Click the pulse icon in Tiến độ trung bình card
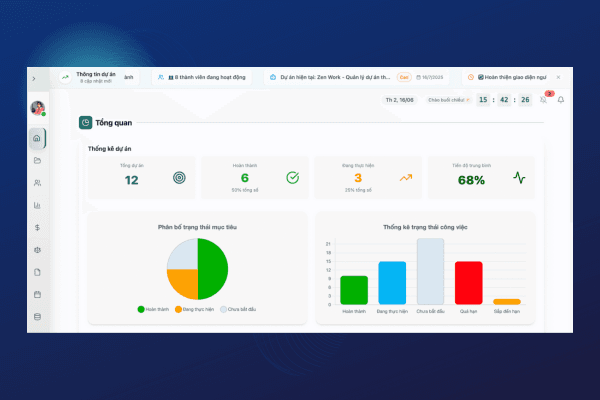 pyautogui.click(x=519, y=178)
